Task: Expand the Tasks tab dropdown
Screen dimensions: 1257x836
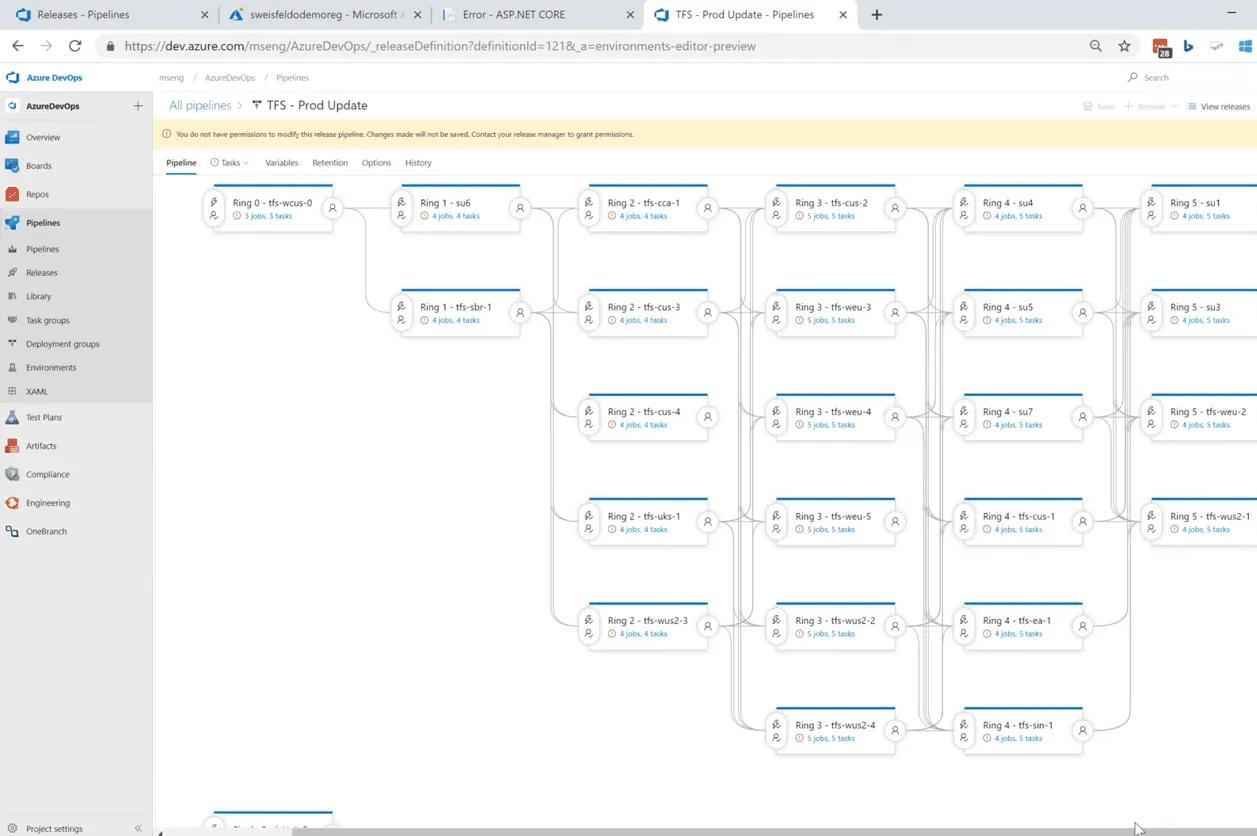Action: pos(244,162)
